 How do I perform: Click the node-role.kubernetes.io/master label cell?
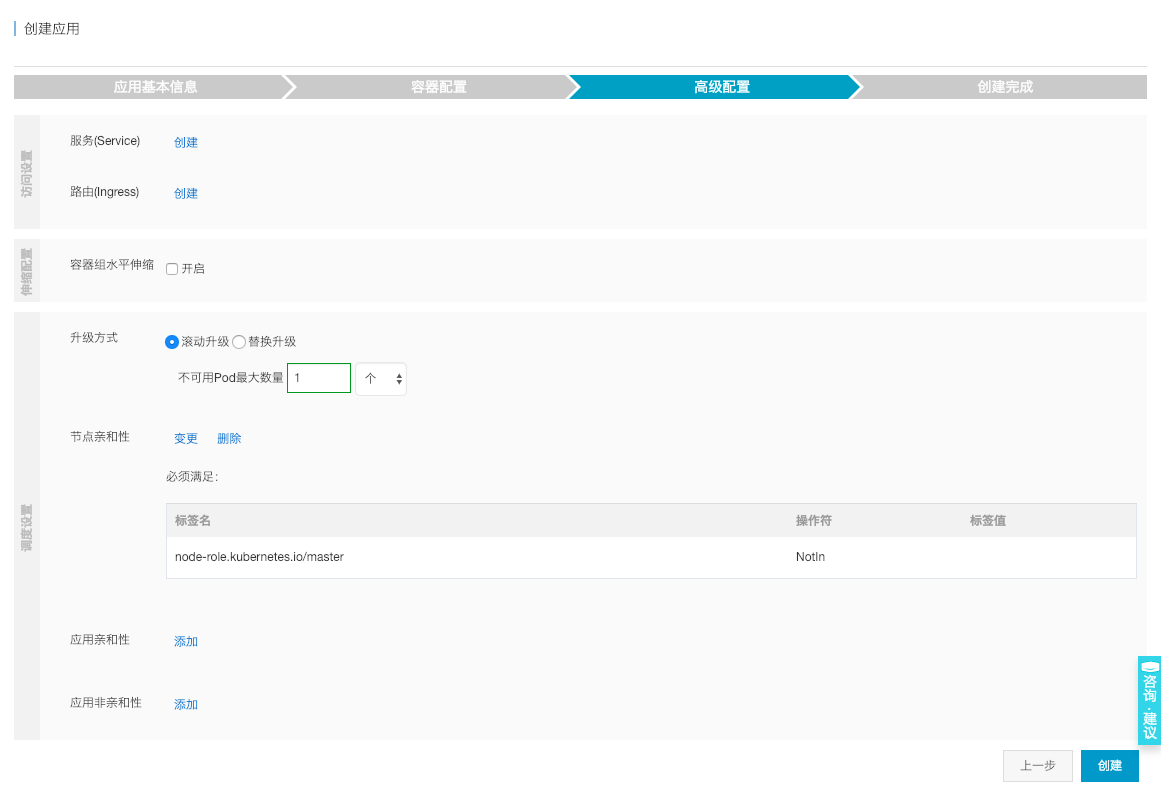coord(259,557)
